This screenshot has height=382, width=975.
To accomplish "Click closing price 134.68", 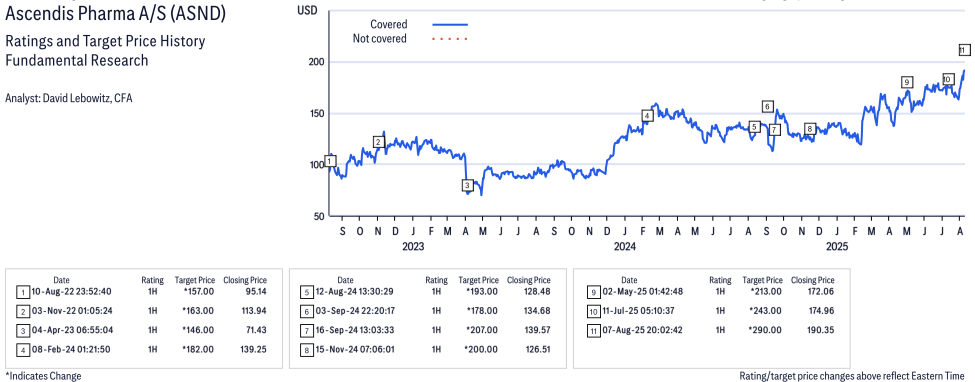I will click(537, 310).
